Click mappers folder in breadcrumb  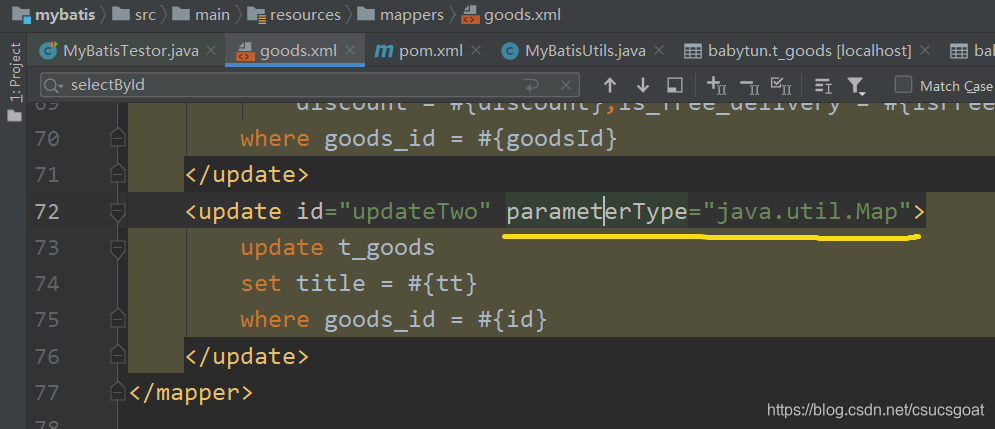point(400,14)
